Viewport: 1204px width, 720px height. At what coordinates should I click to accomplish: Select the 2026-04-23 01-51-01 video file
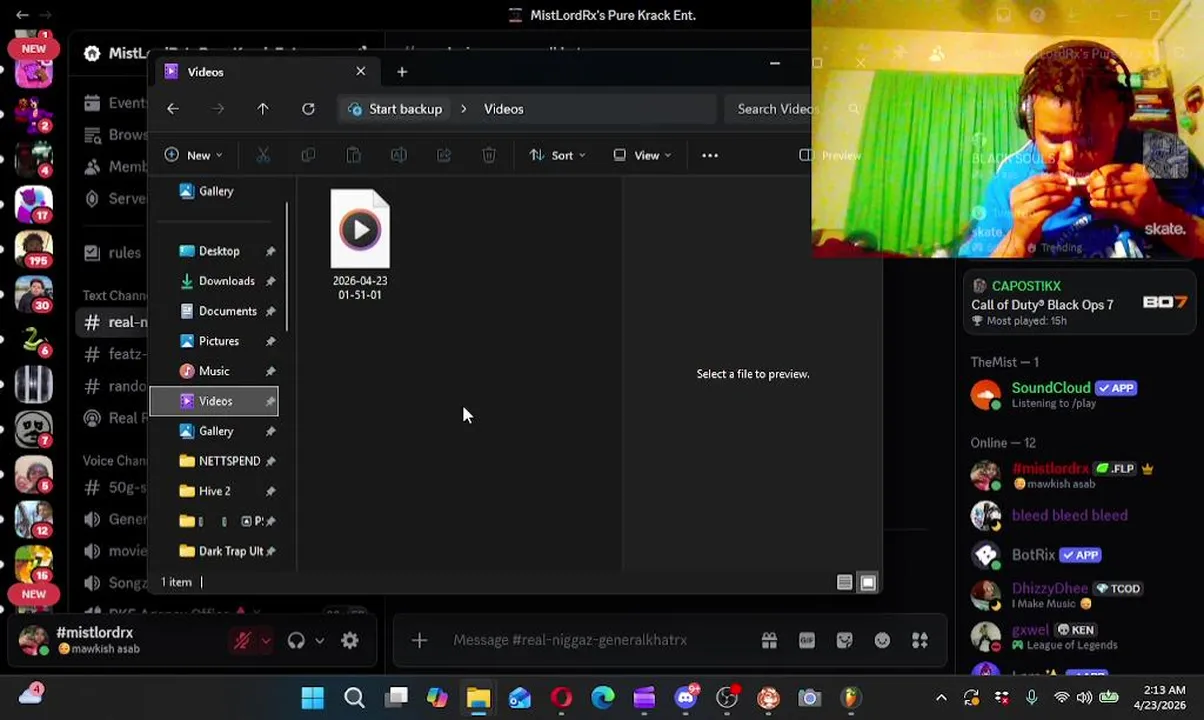pyautogui.click(x=360, y=245)
